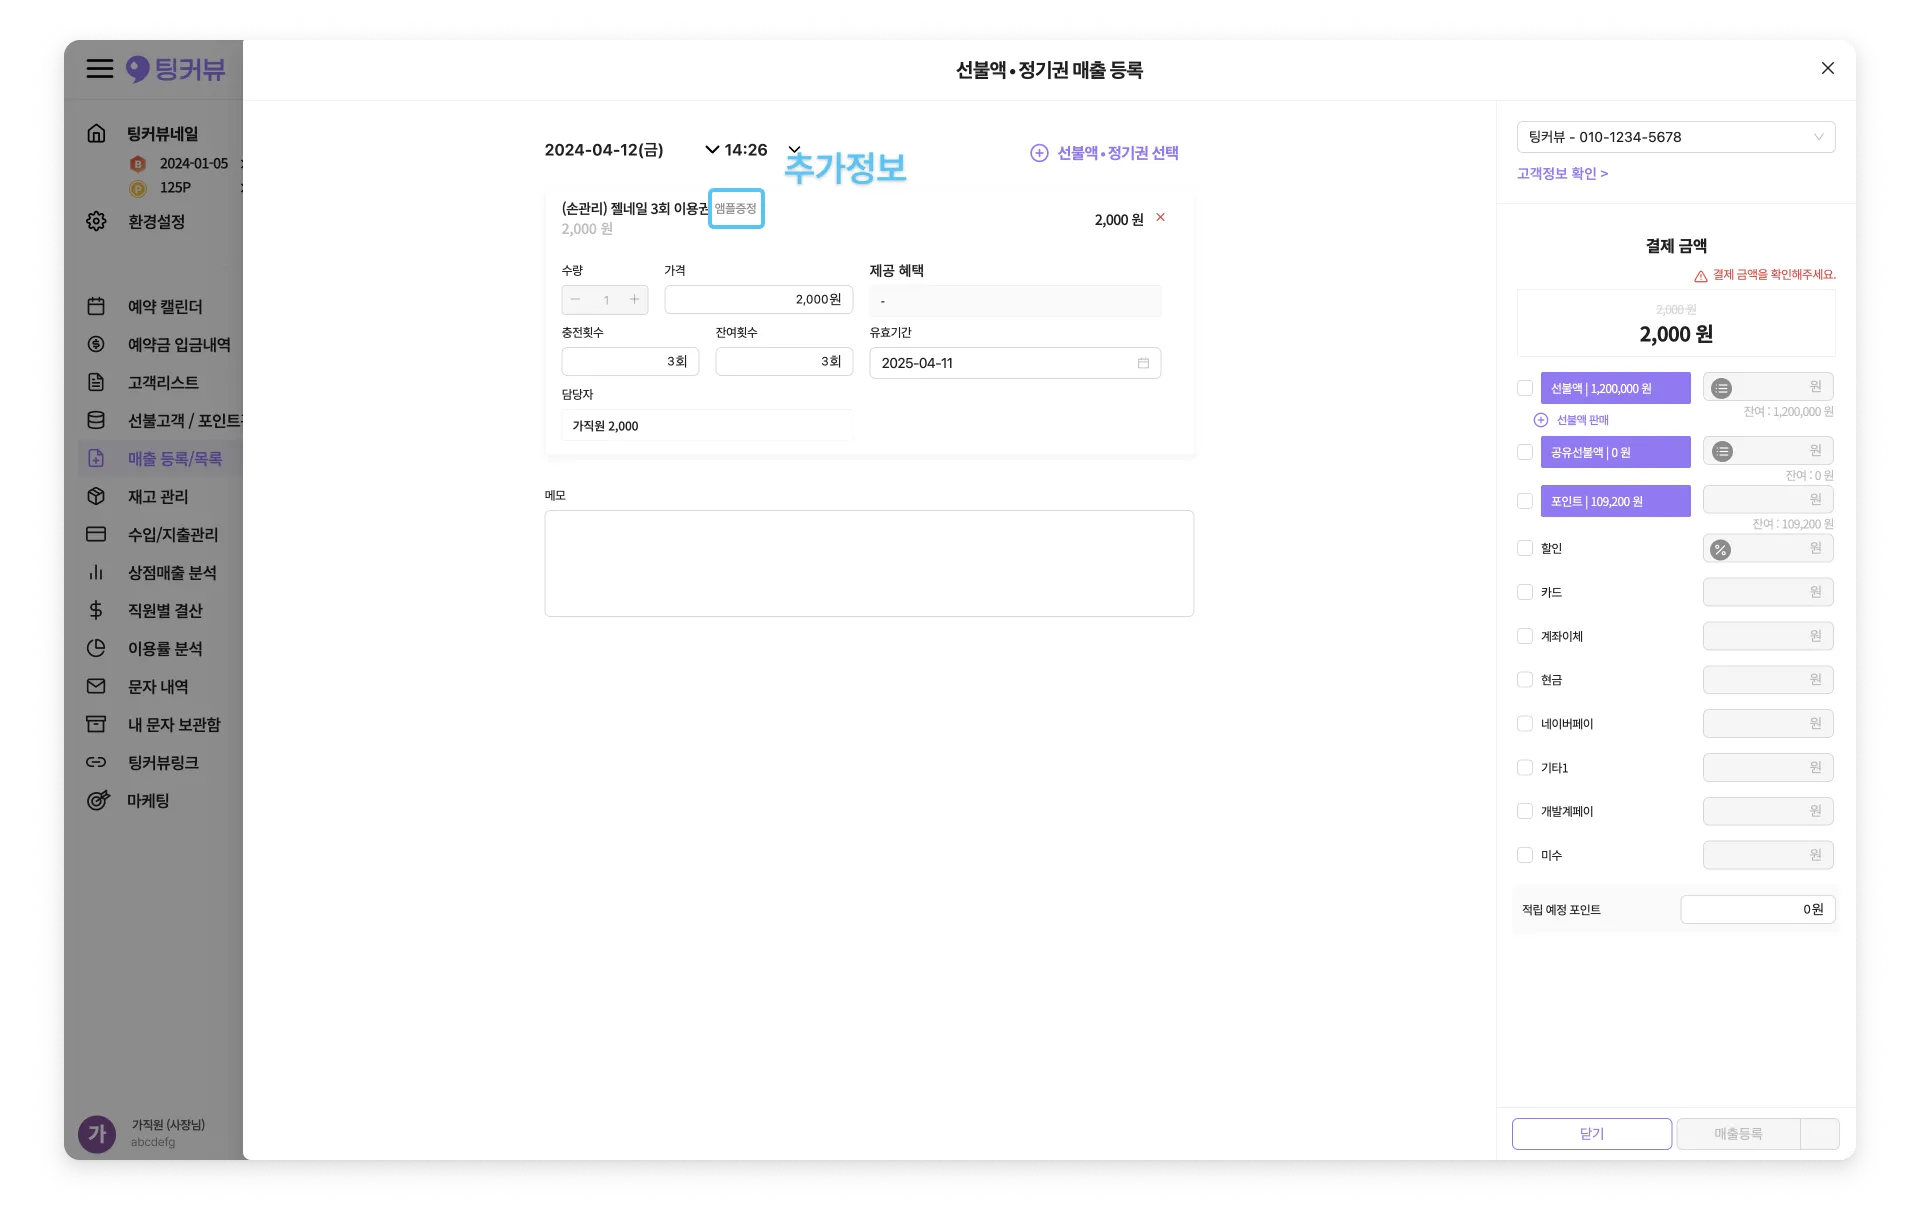The width and height of the screenshot is (1920, 1205).
Task: Open the customer dropdown 팅커뷰 - 010-1234-5678
Action: 1675,137
